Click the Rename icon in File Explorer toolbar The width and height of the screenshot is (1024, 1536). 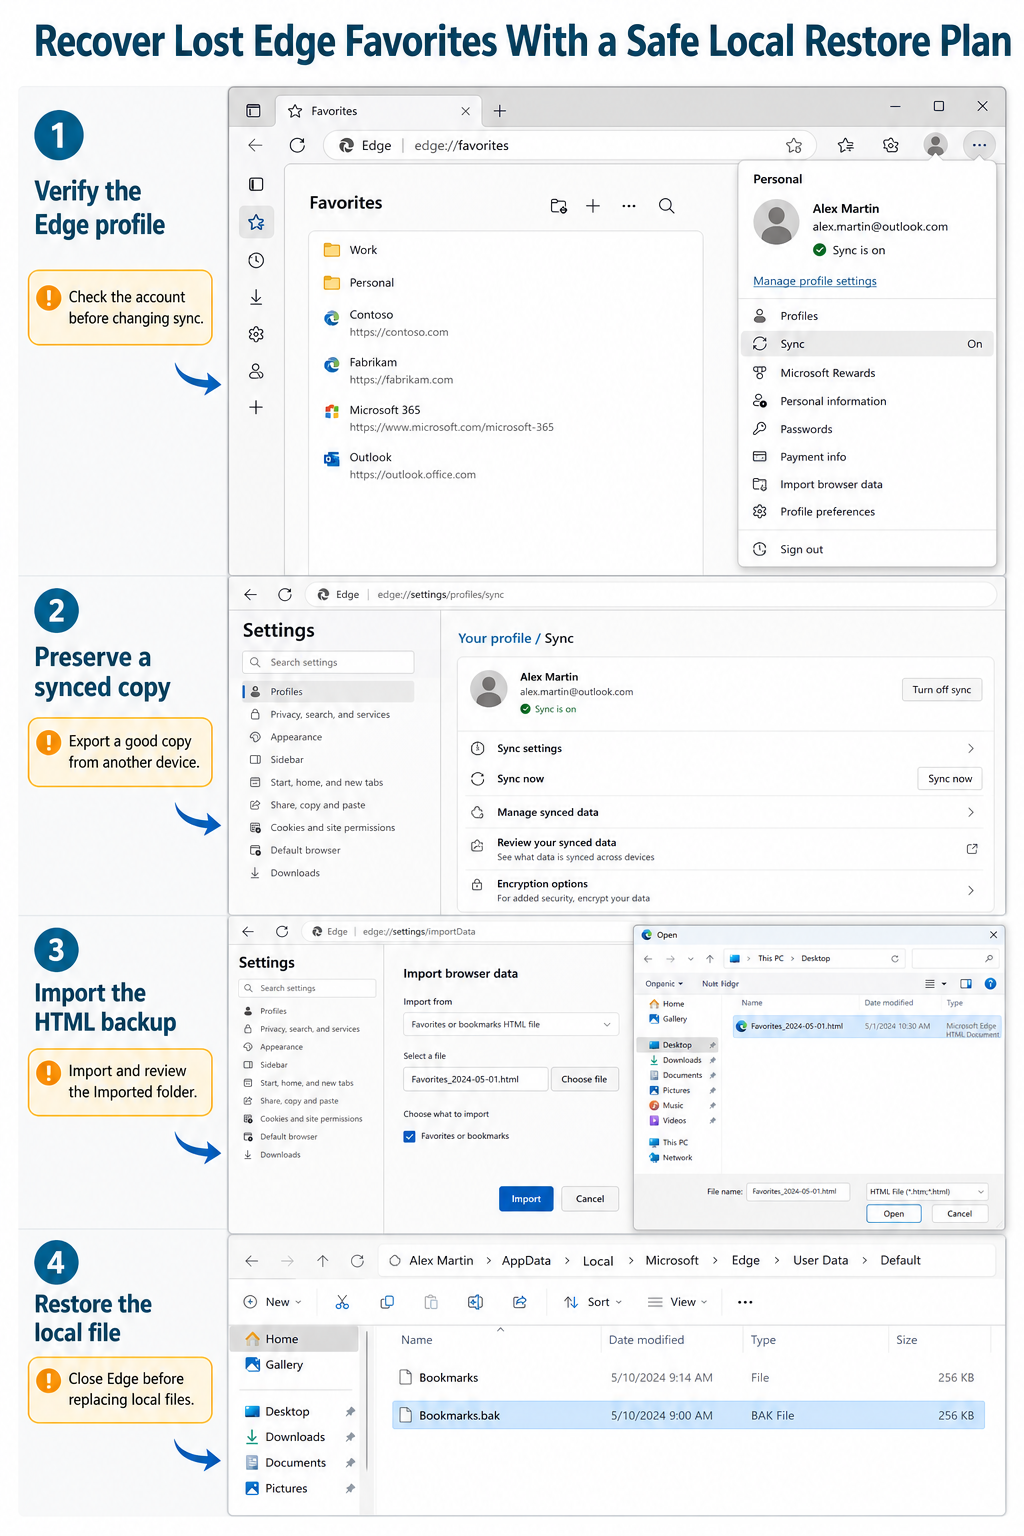(475, 1302)
